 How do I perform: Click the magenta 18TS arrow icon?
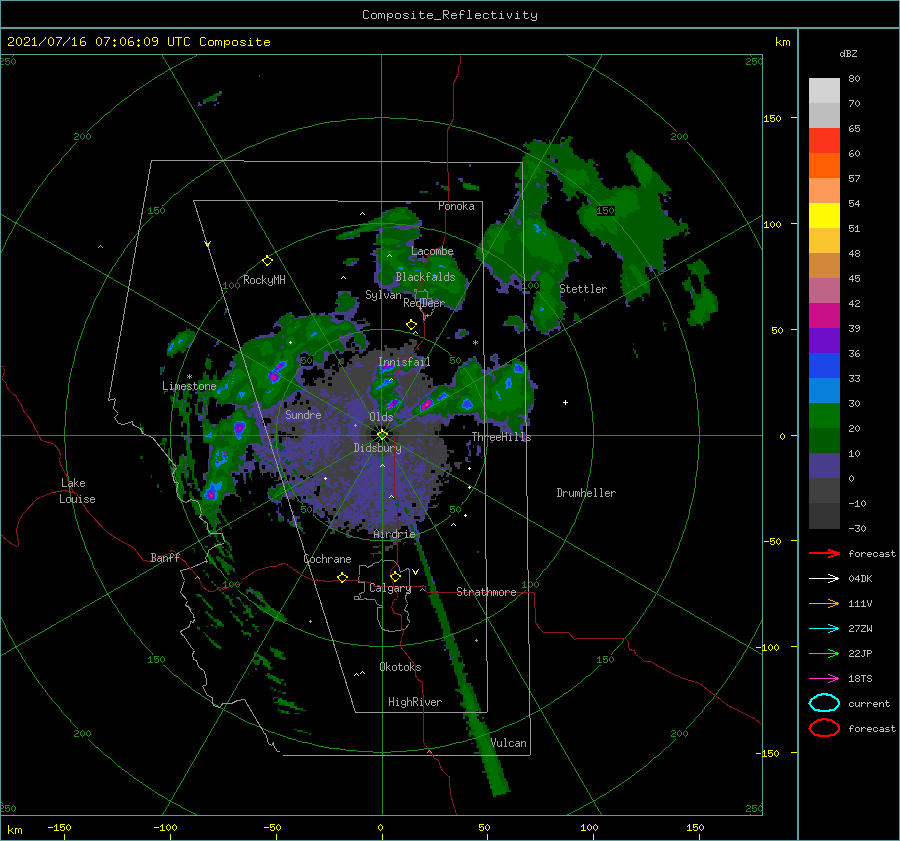tap(824, 678)
